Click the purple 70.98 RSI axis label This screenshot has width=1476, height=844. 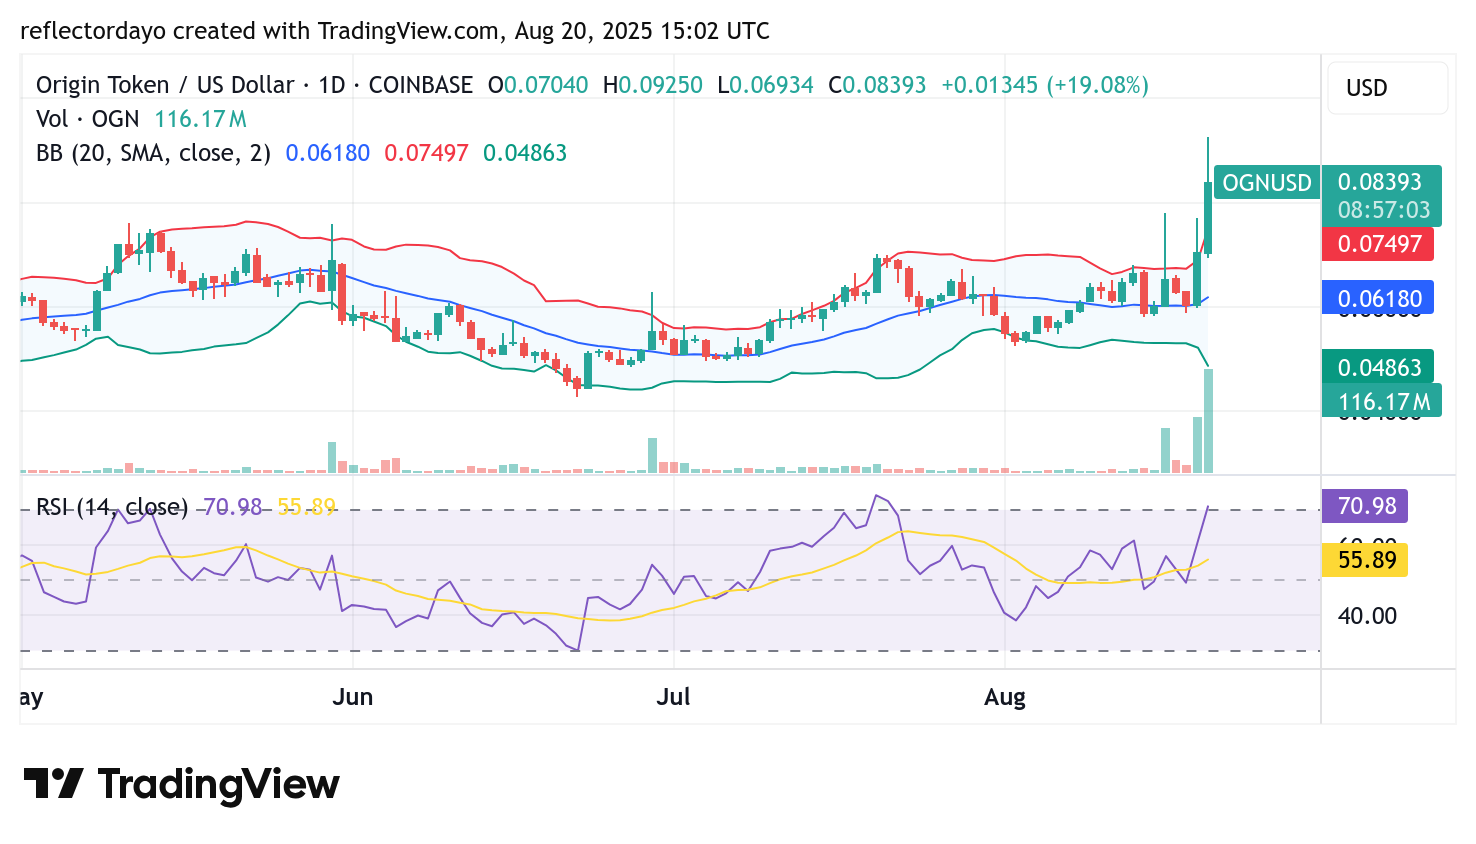point(1365,506)
